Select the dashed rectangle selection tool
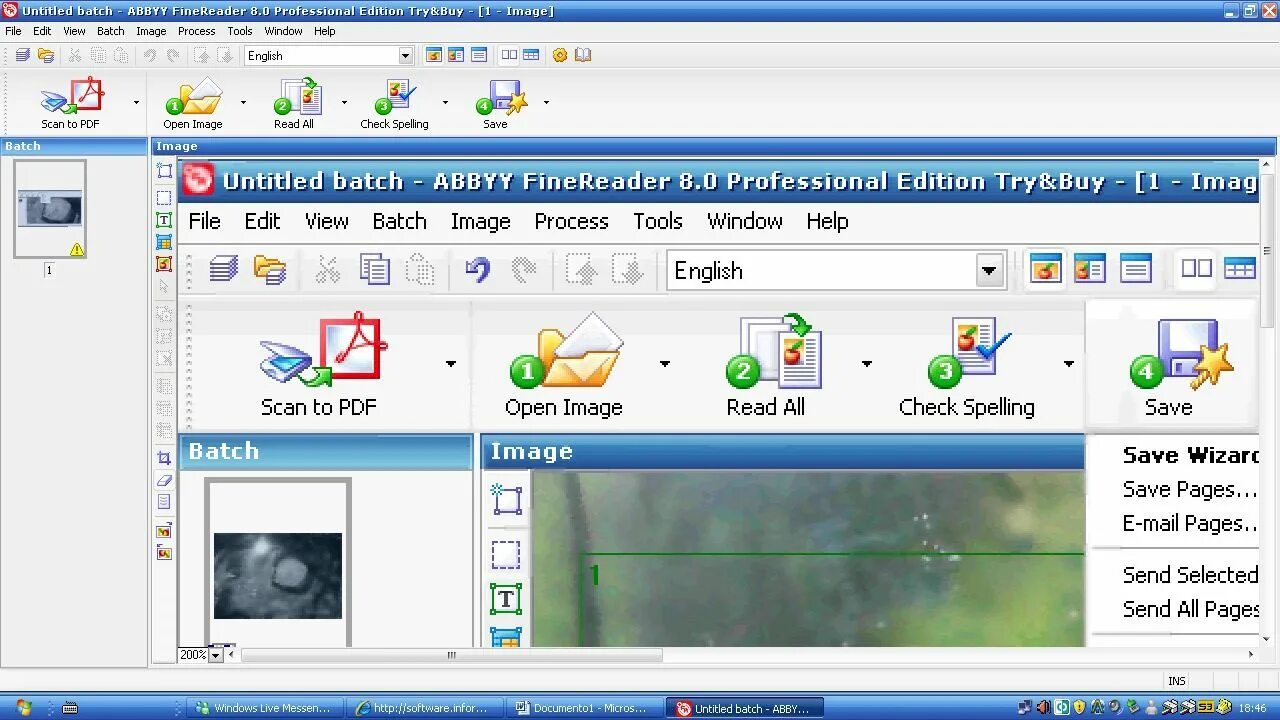1280x720 pixels. 164,197
